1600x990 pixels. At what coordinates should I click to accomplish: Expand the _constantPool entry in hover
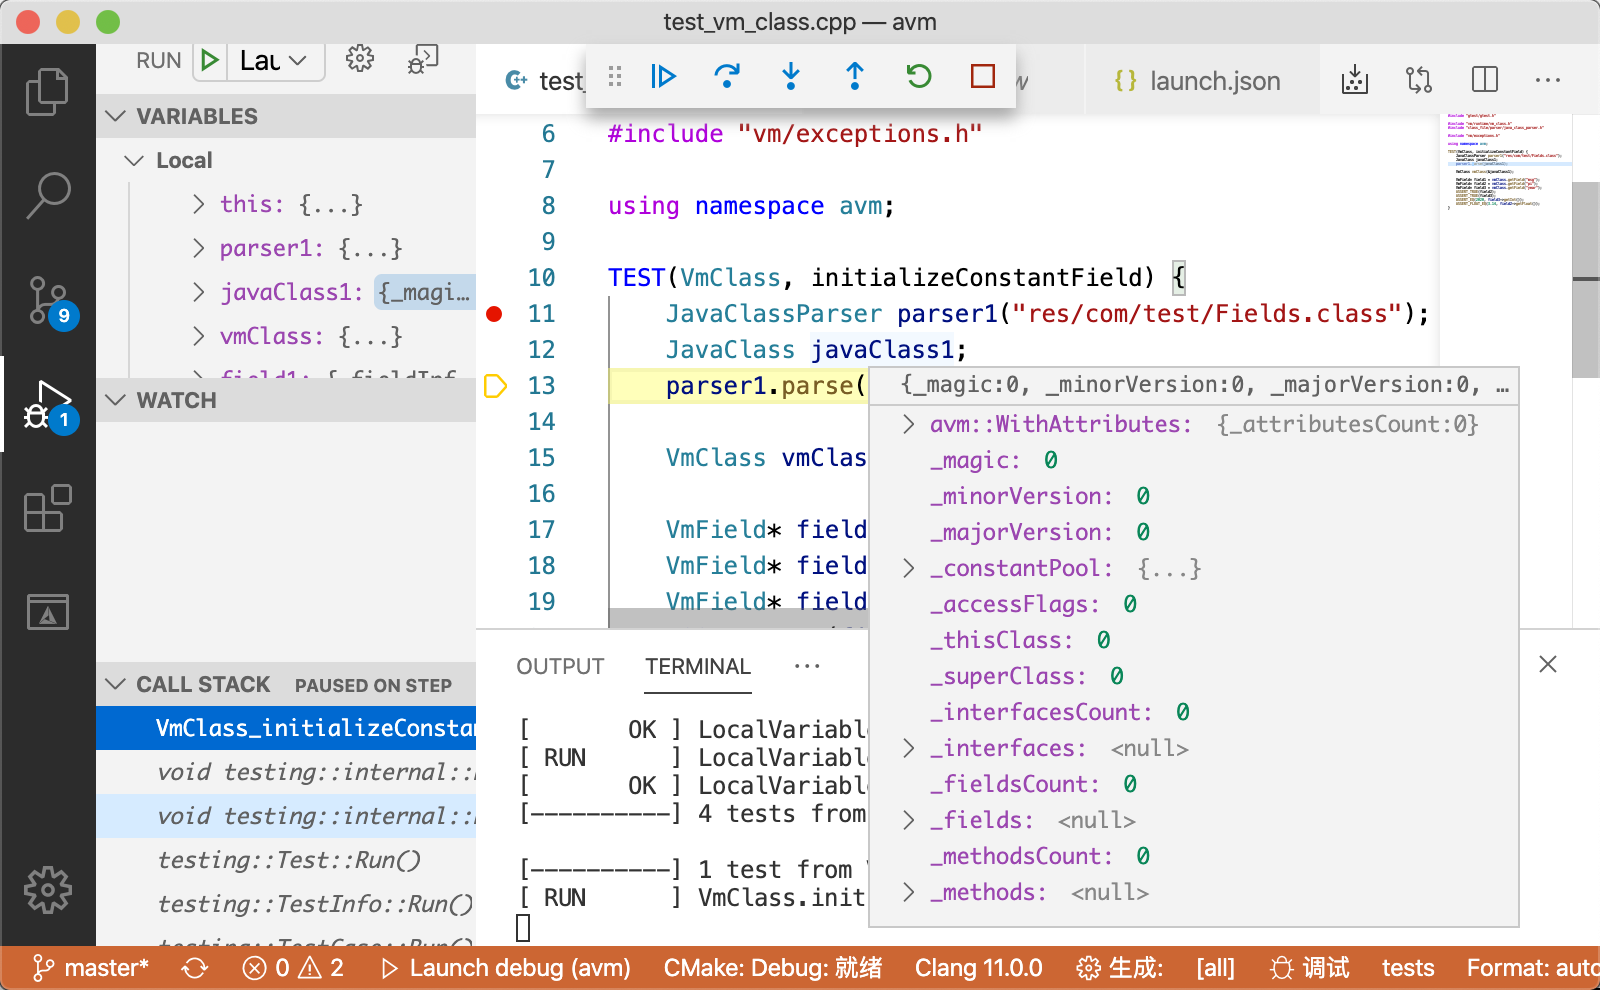(x=908, y=568)
